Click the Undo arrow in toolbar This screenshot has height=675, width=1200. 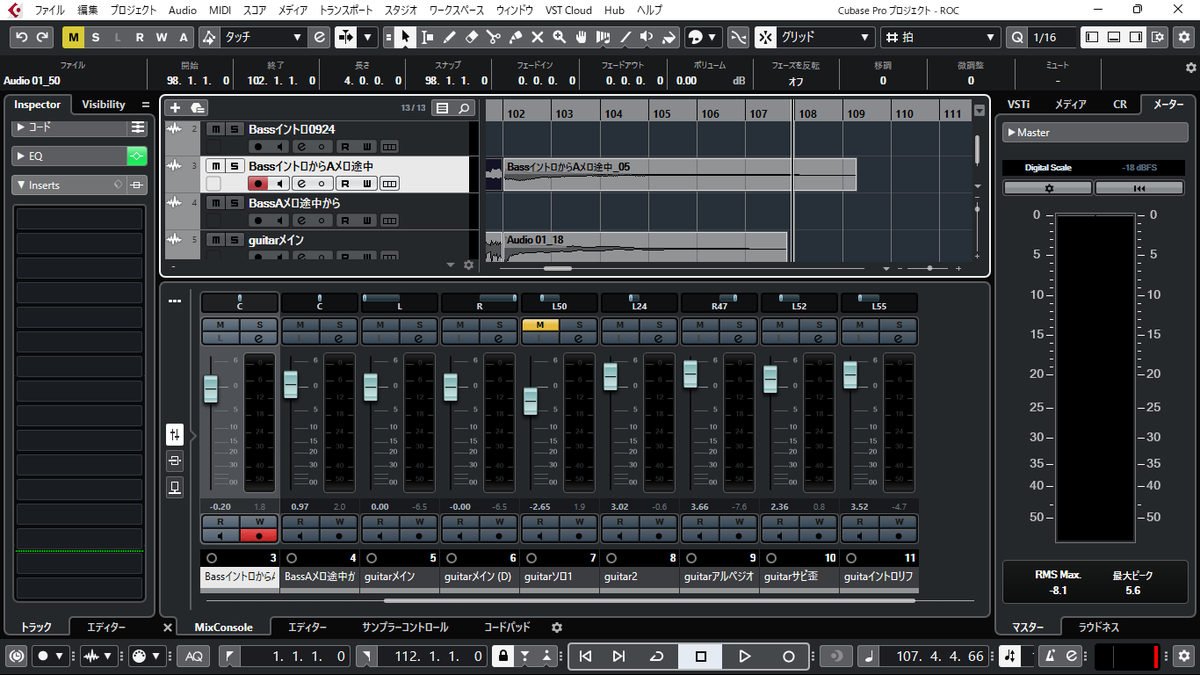click(x=22, y=37)
